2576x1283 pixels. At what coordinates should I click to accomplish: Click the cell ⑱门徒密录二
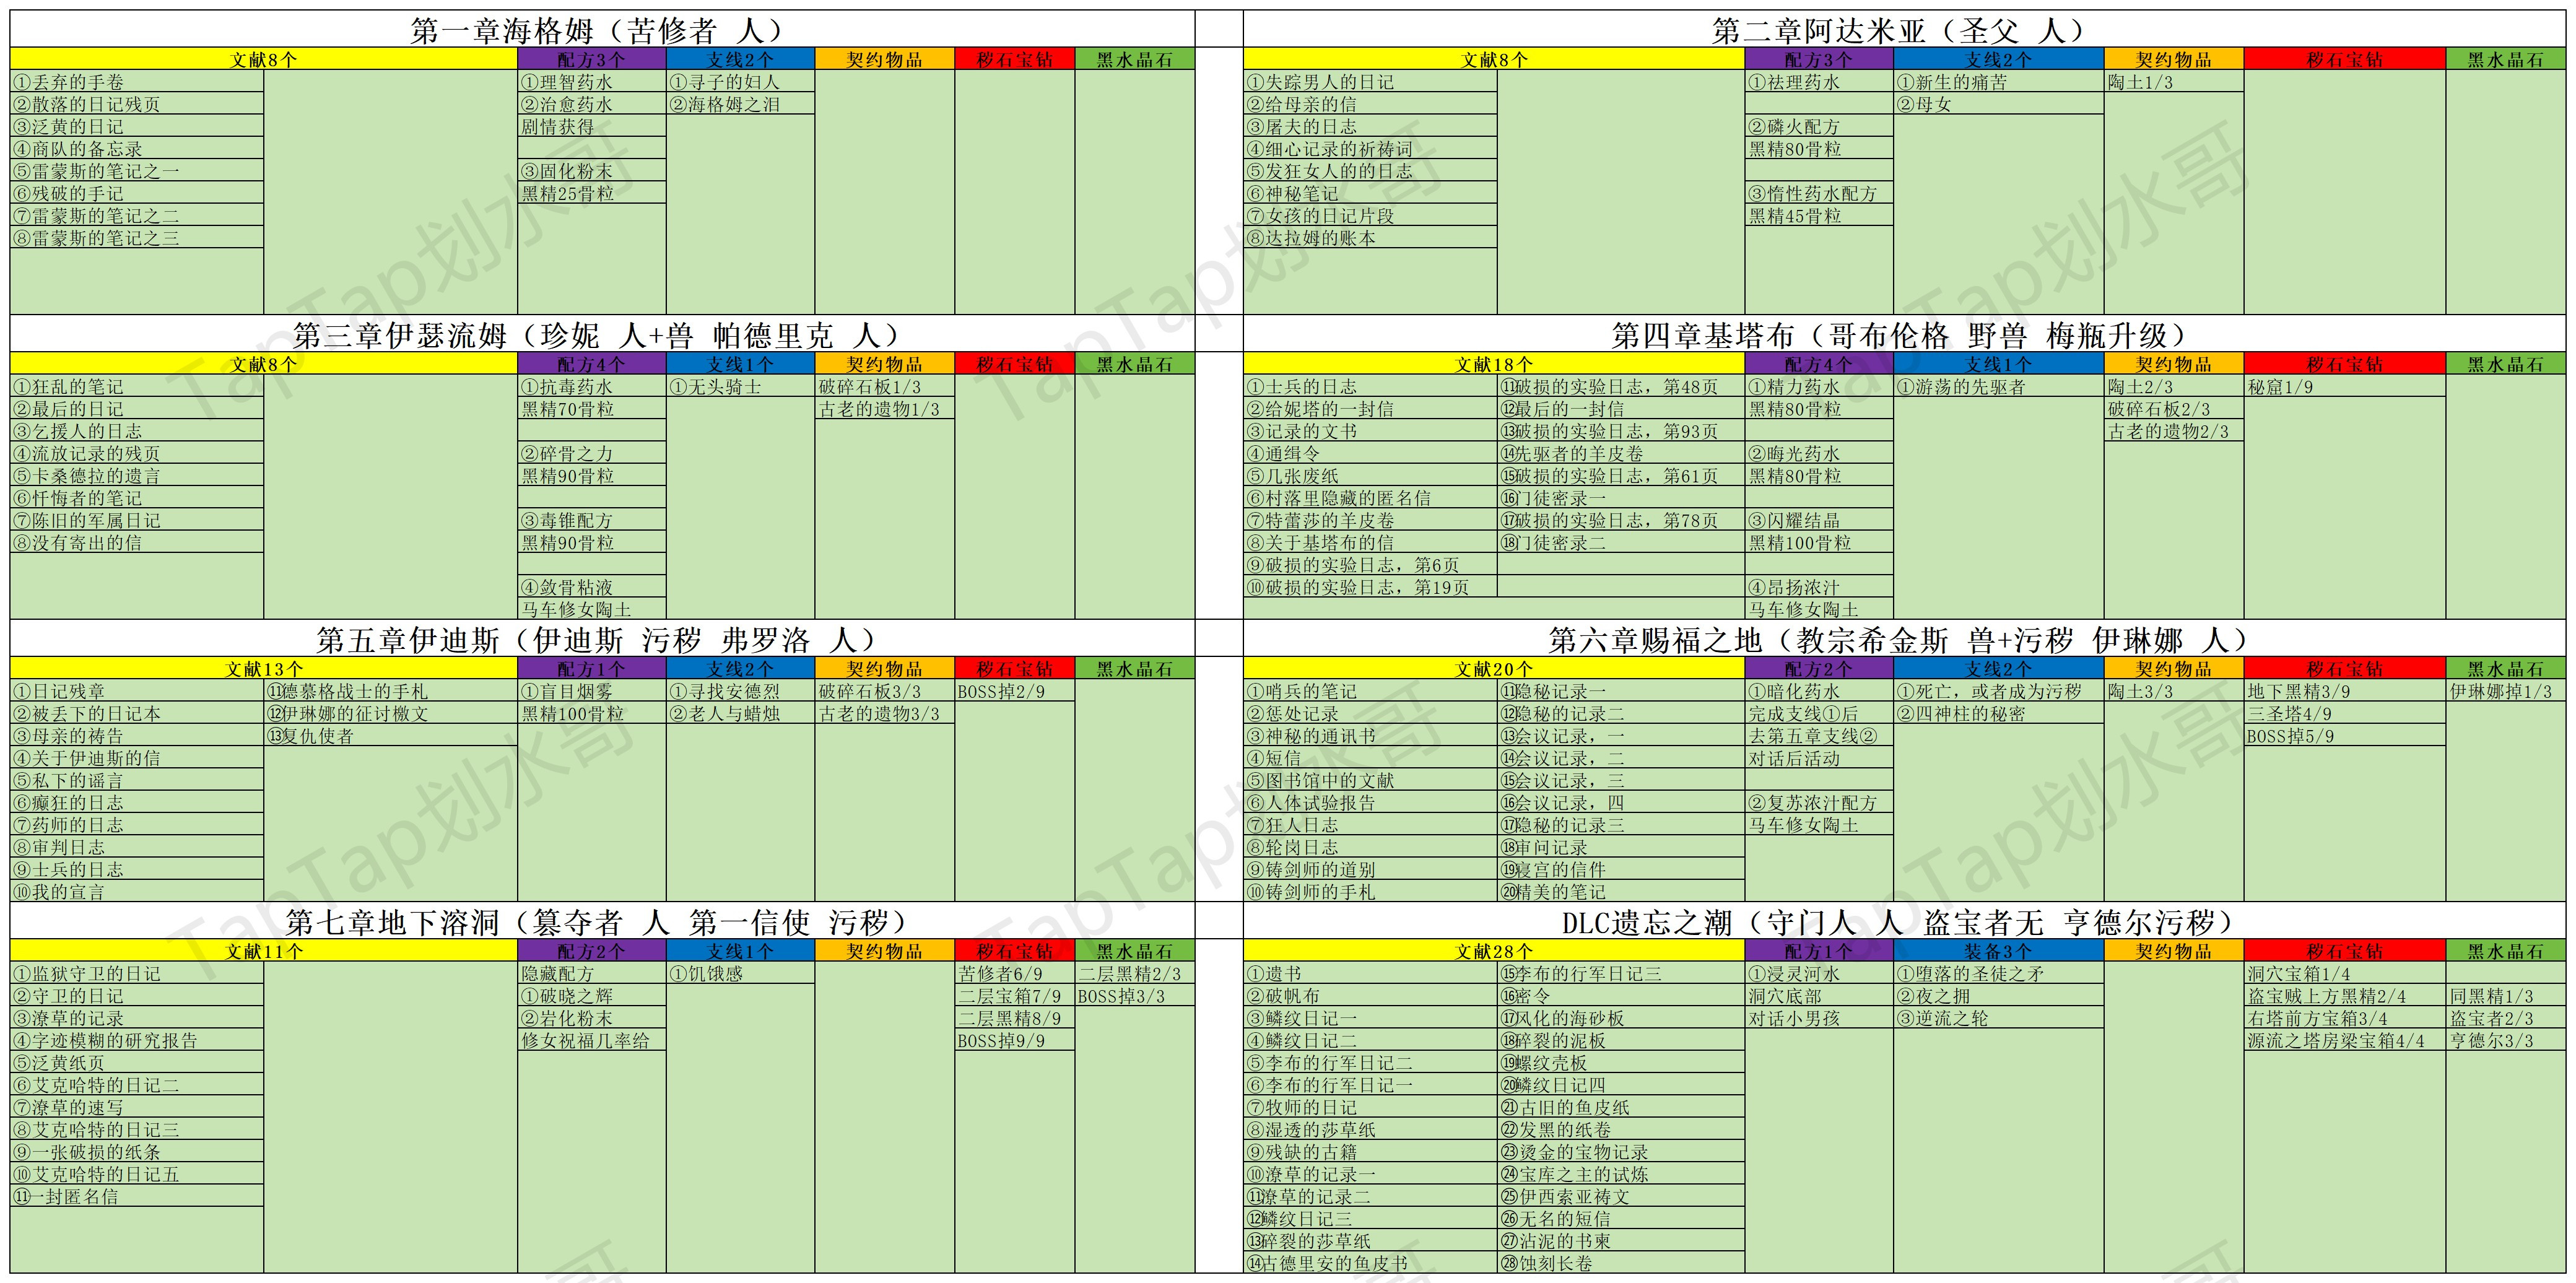coord(1621,543)
